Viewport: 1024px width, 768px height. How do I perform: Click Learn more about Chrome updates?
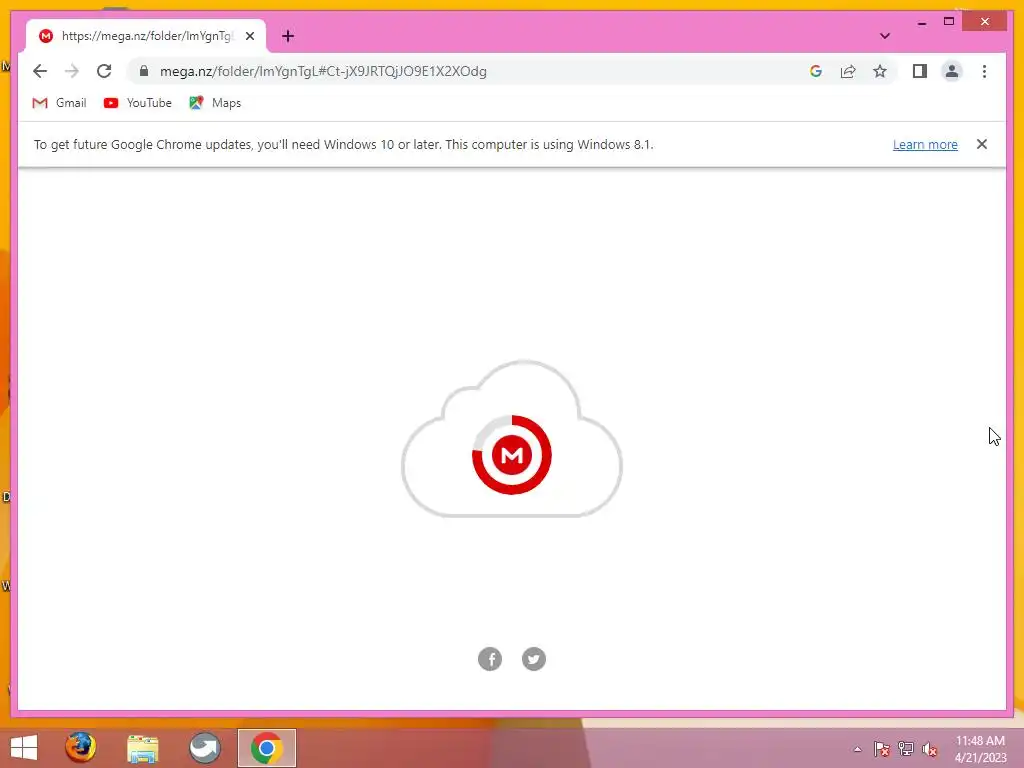coord(925,144)
